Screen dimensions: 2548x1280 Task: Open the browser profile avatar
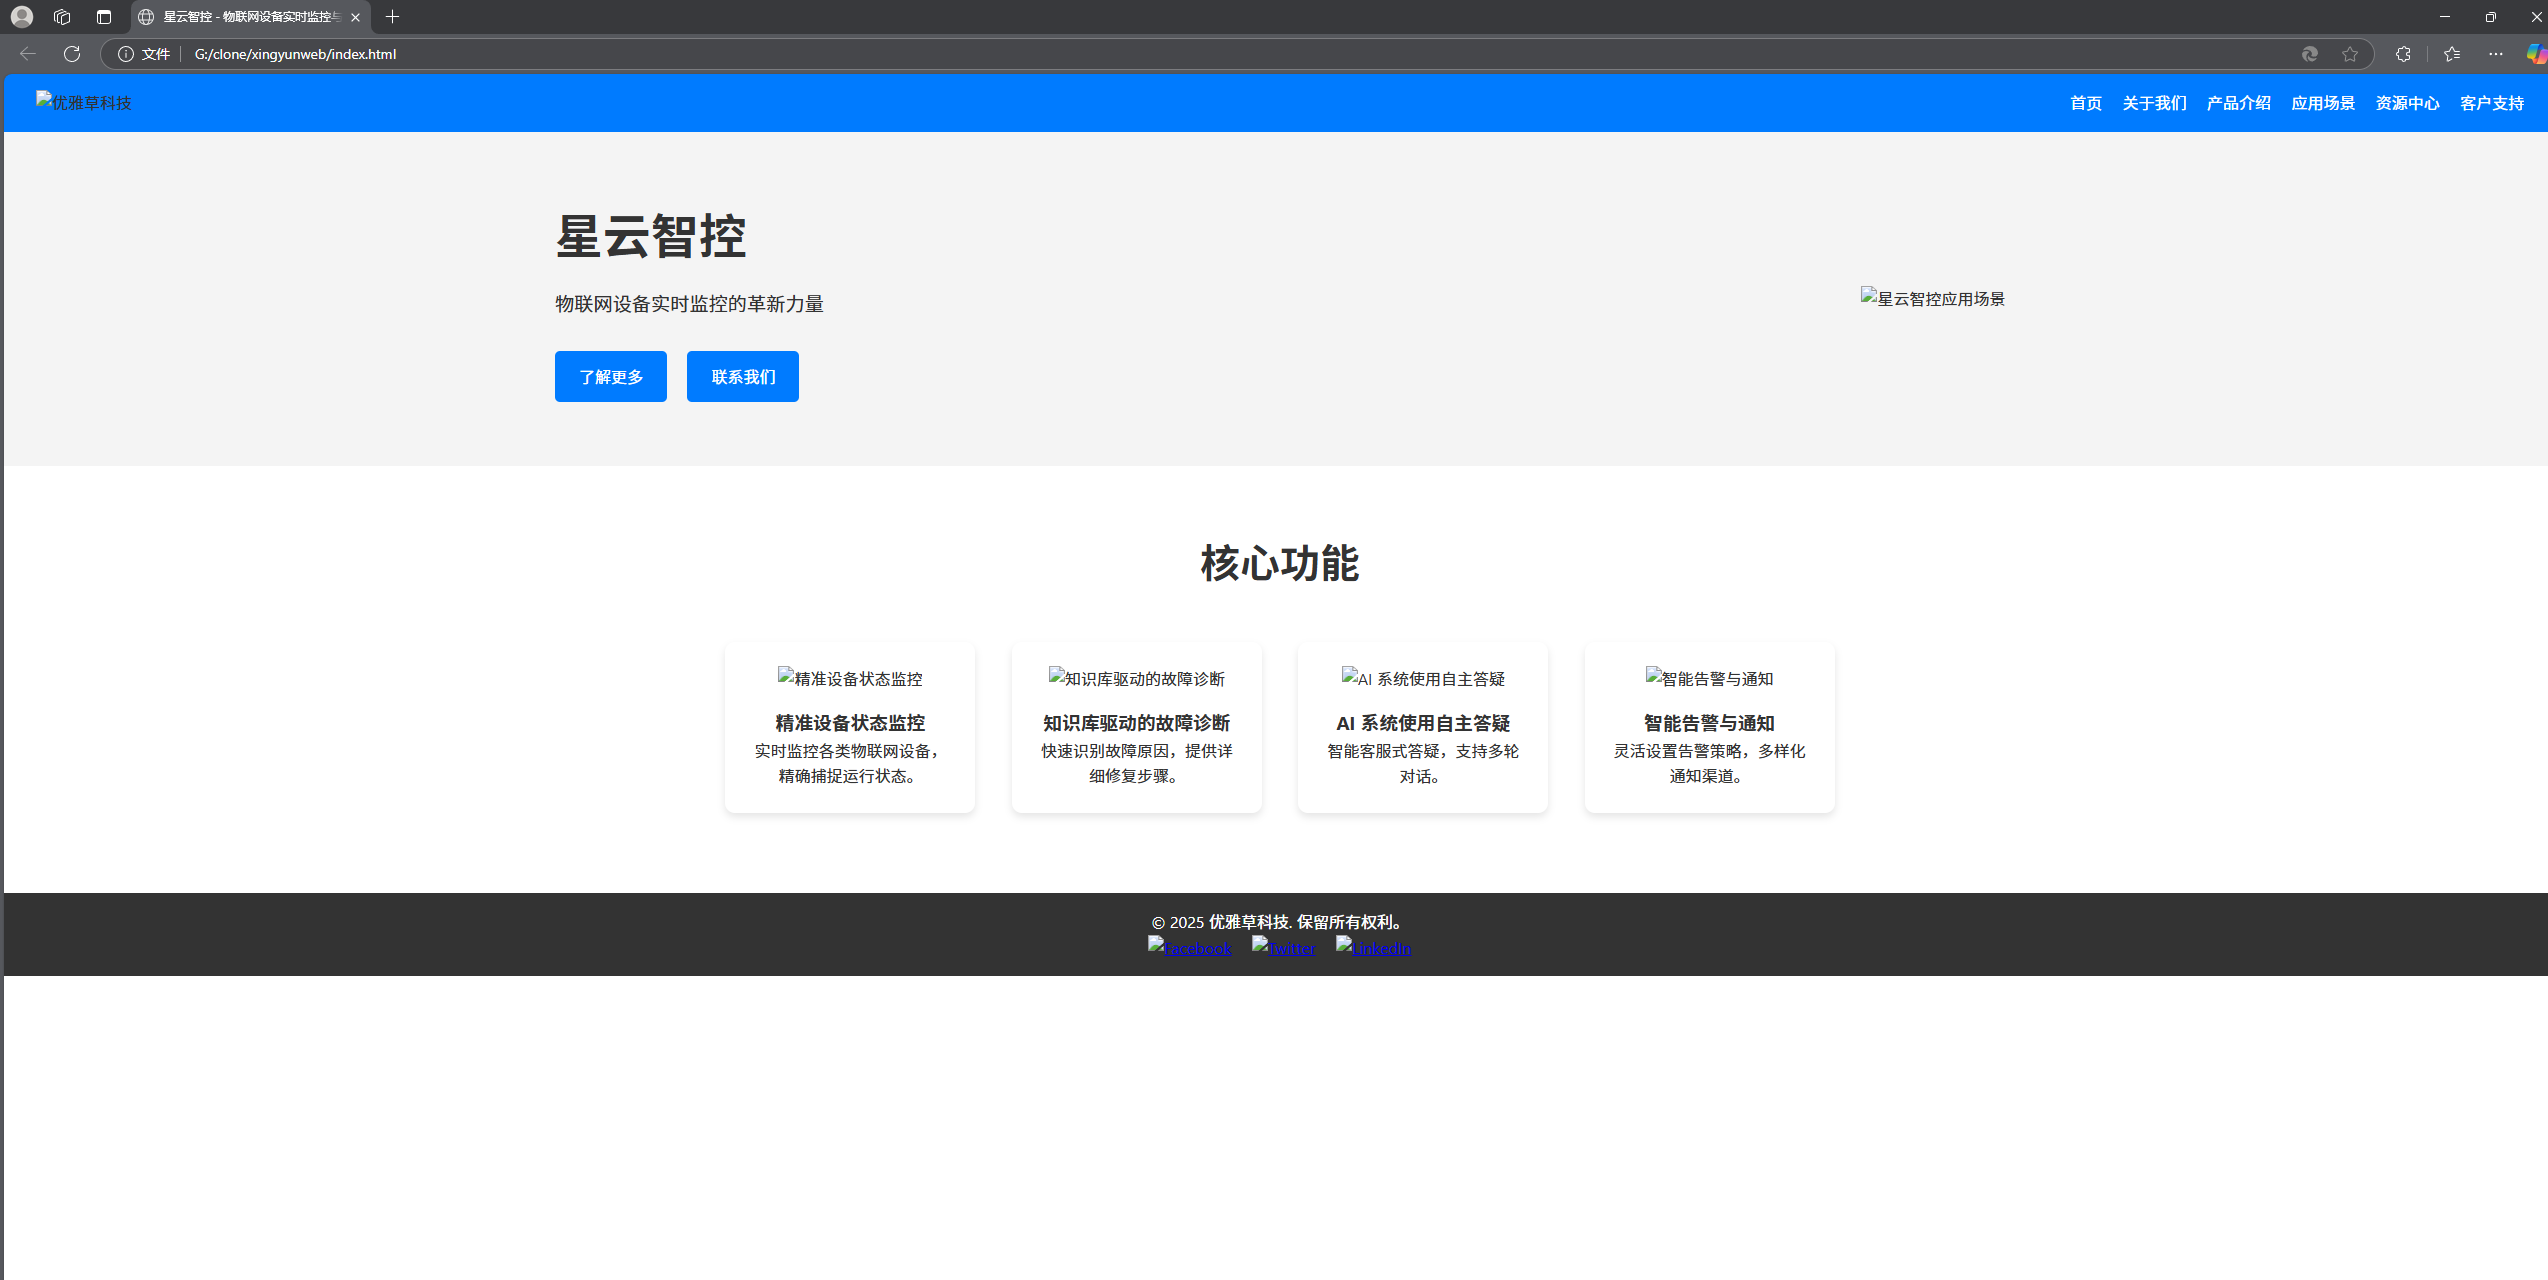(22, 17)
